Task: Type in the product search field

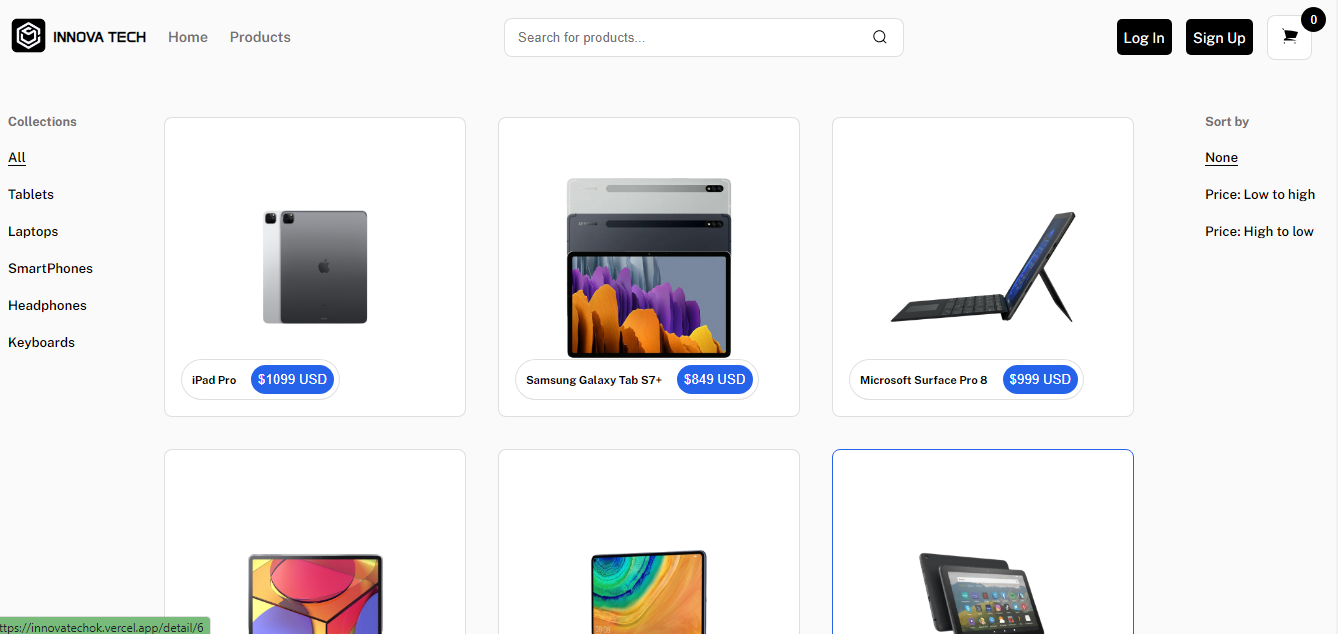Action: [690, 37]
